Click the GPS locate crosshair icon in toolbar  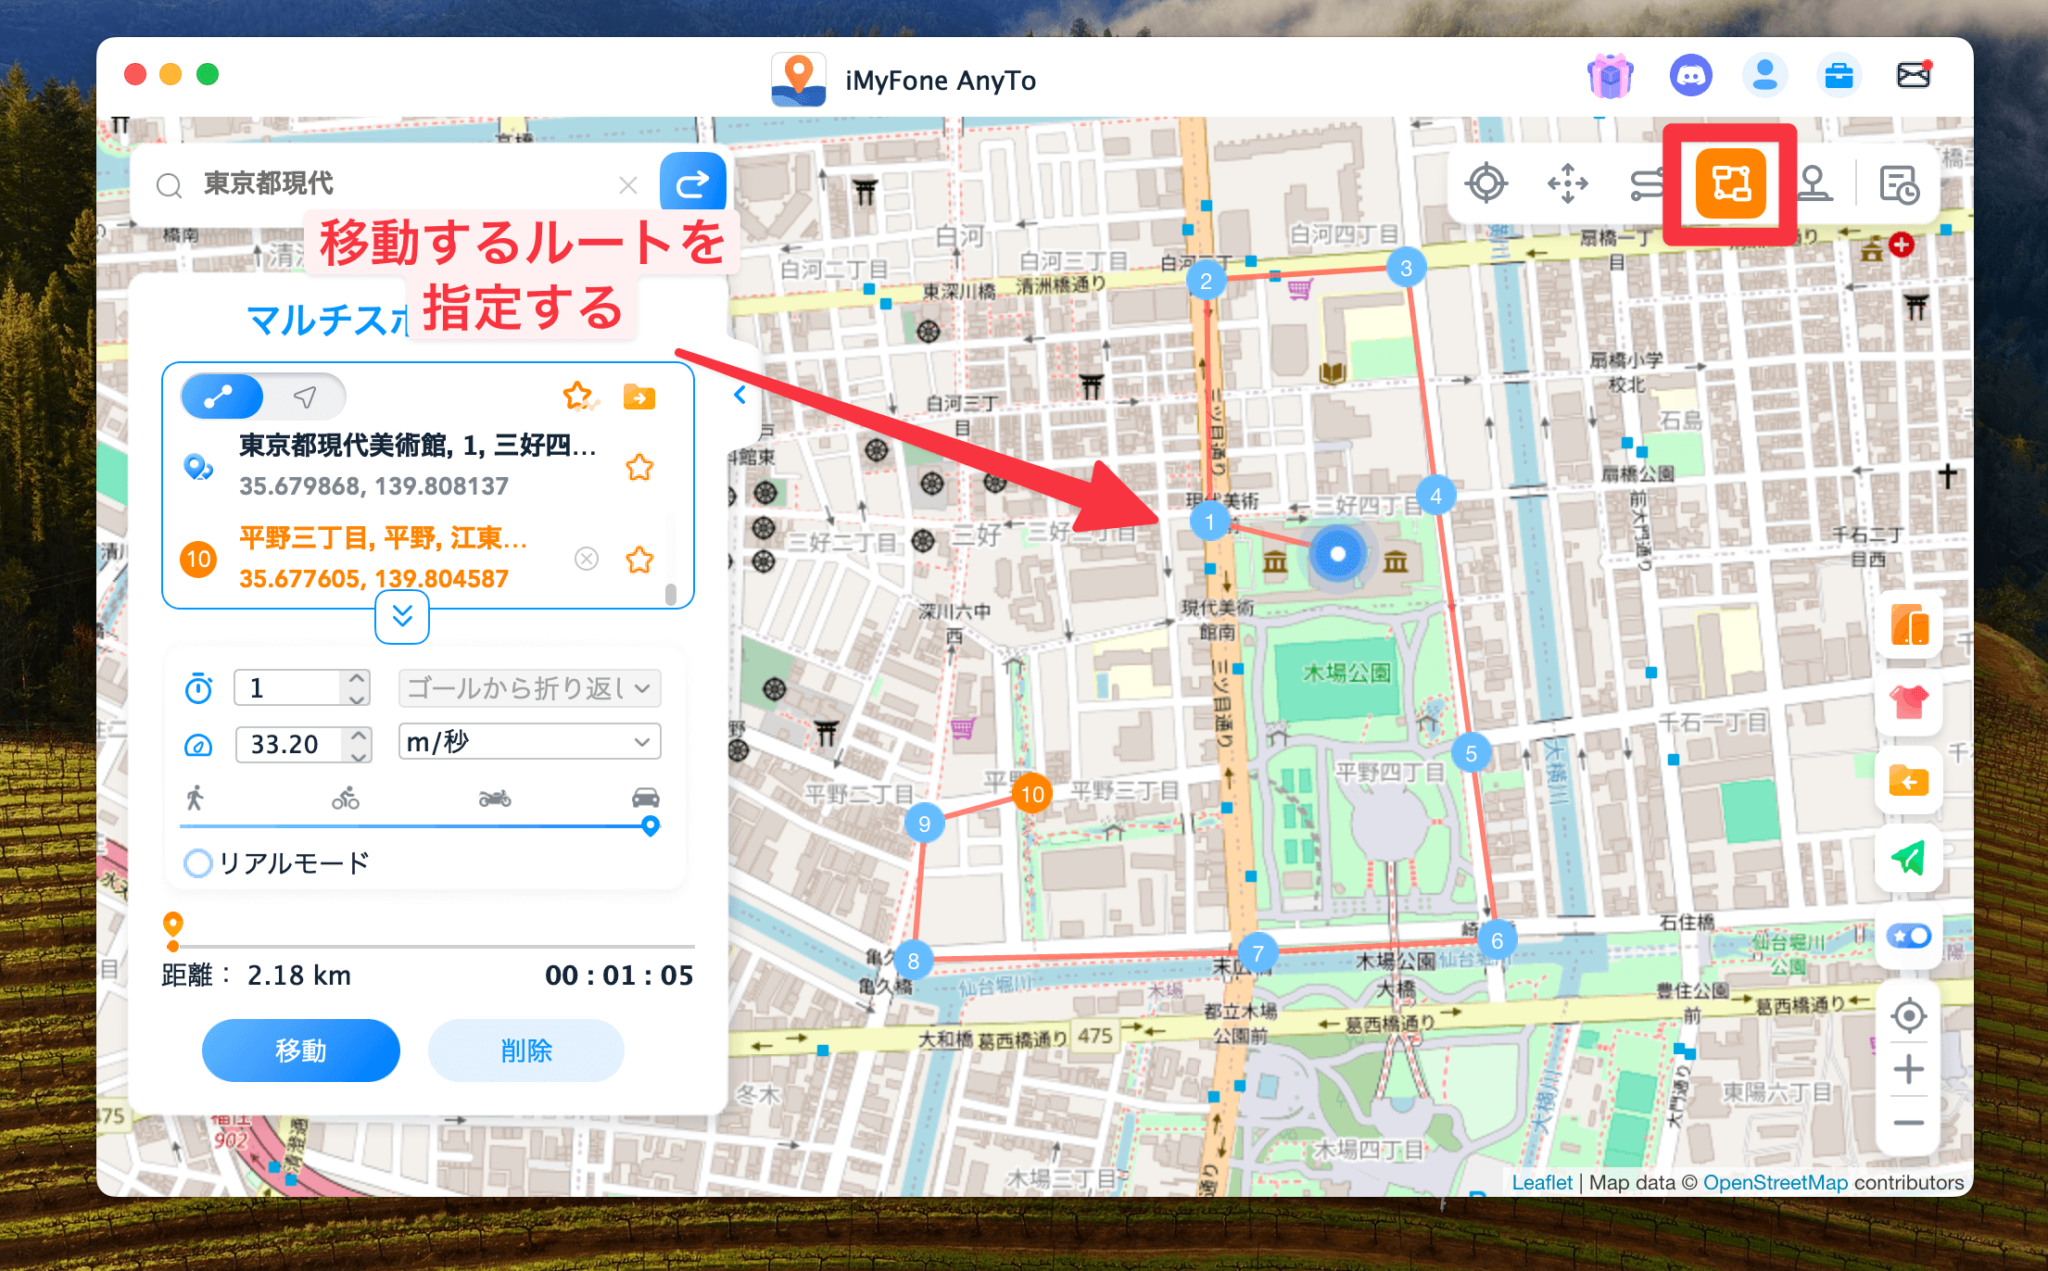click(x=1486, y=183)
